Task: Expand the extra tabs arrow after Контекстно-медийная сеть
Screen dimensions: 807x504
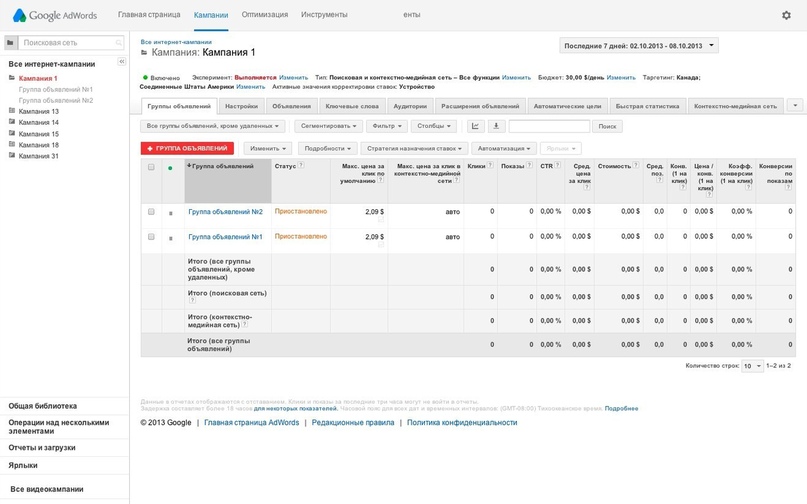Action: tap(795, 106)
